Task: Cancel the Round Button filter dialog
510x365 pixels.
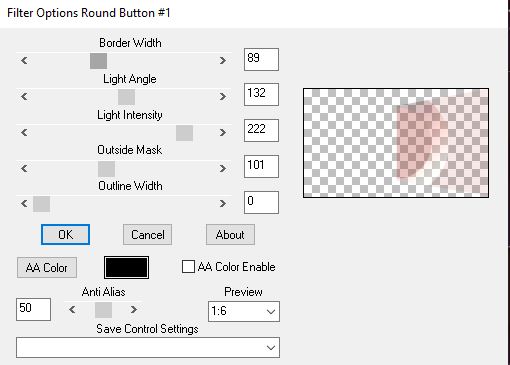Action: [147, 235]
